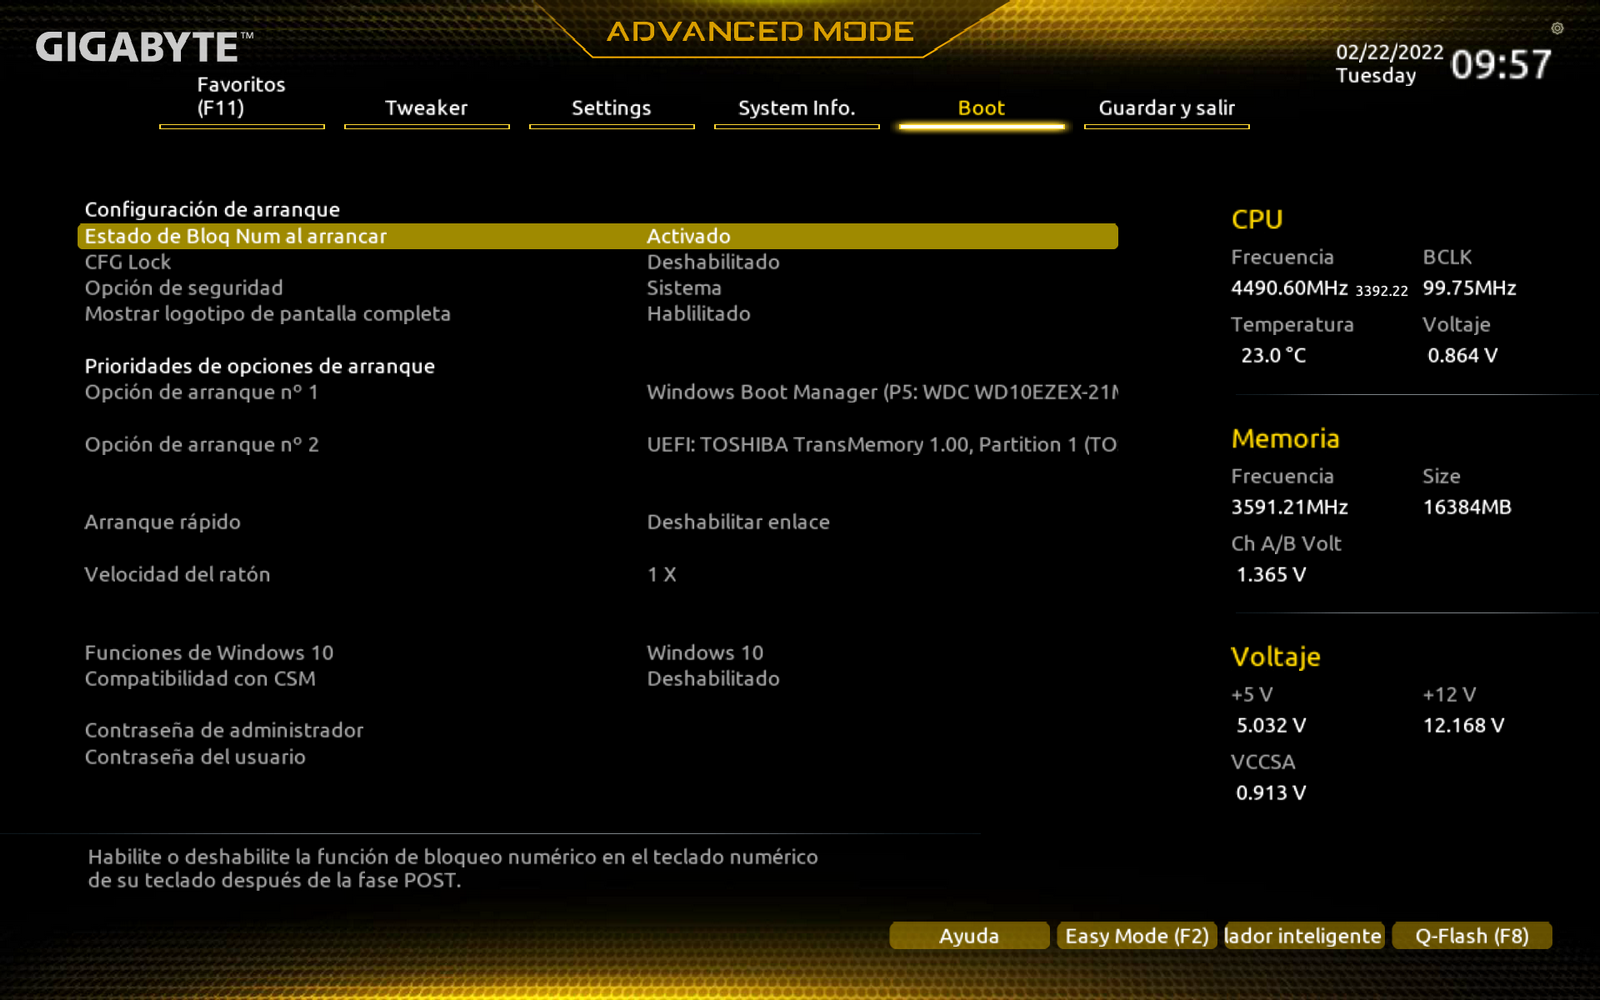Select Estado de Bloq Num al arrancar row
The image size is (1600, 1000).
pos(598,236)
